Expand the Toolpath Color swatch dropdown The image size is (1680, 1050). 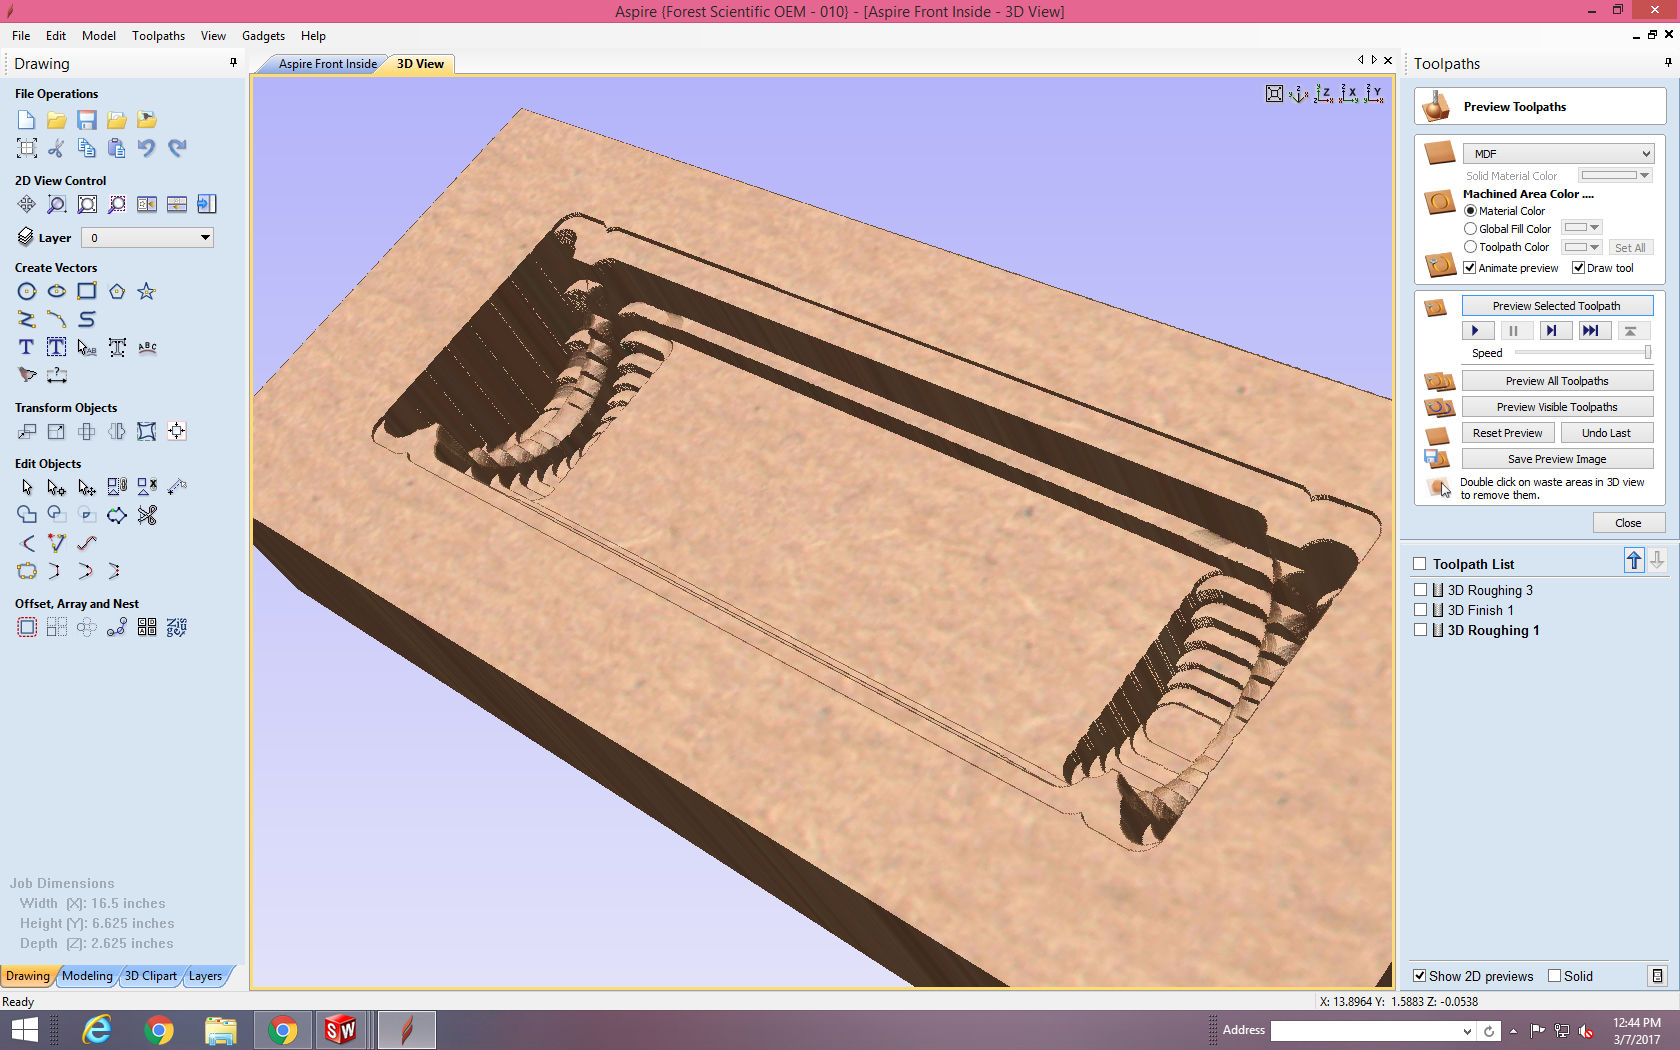click(1594, 247)
